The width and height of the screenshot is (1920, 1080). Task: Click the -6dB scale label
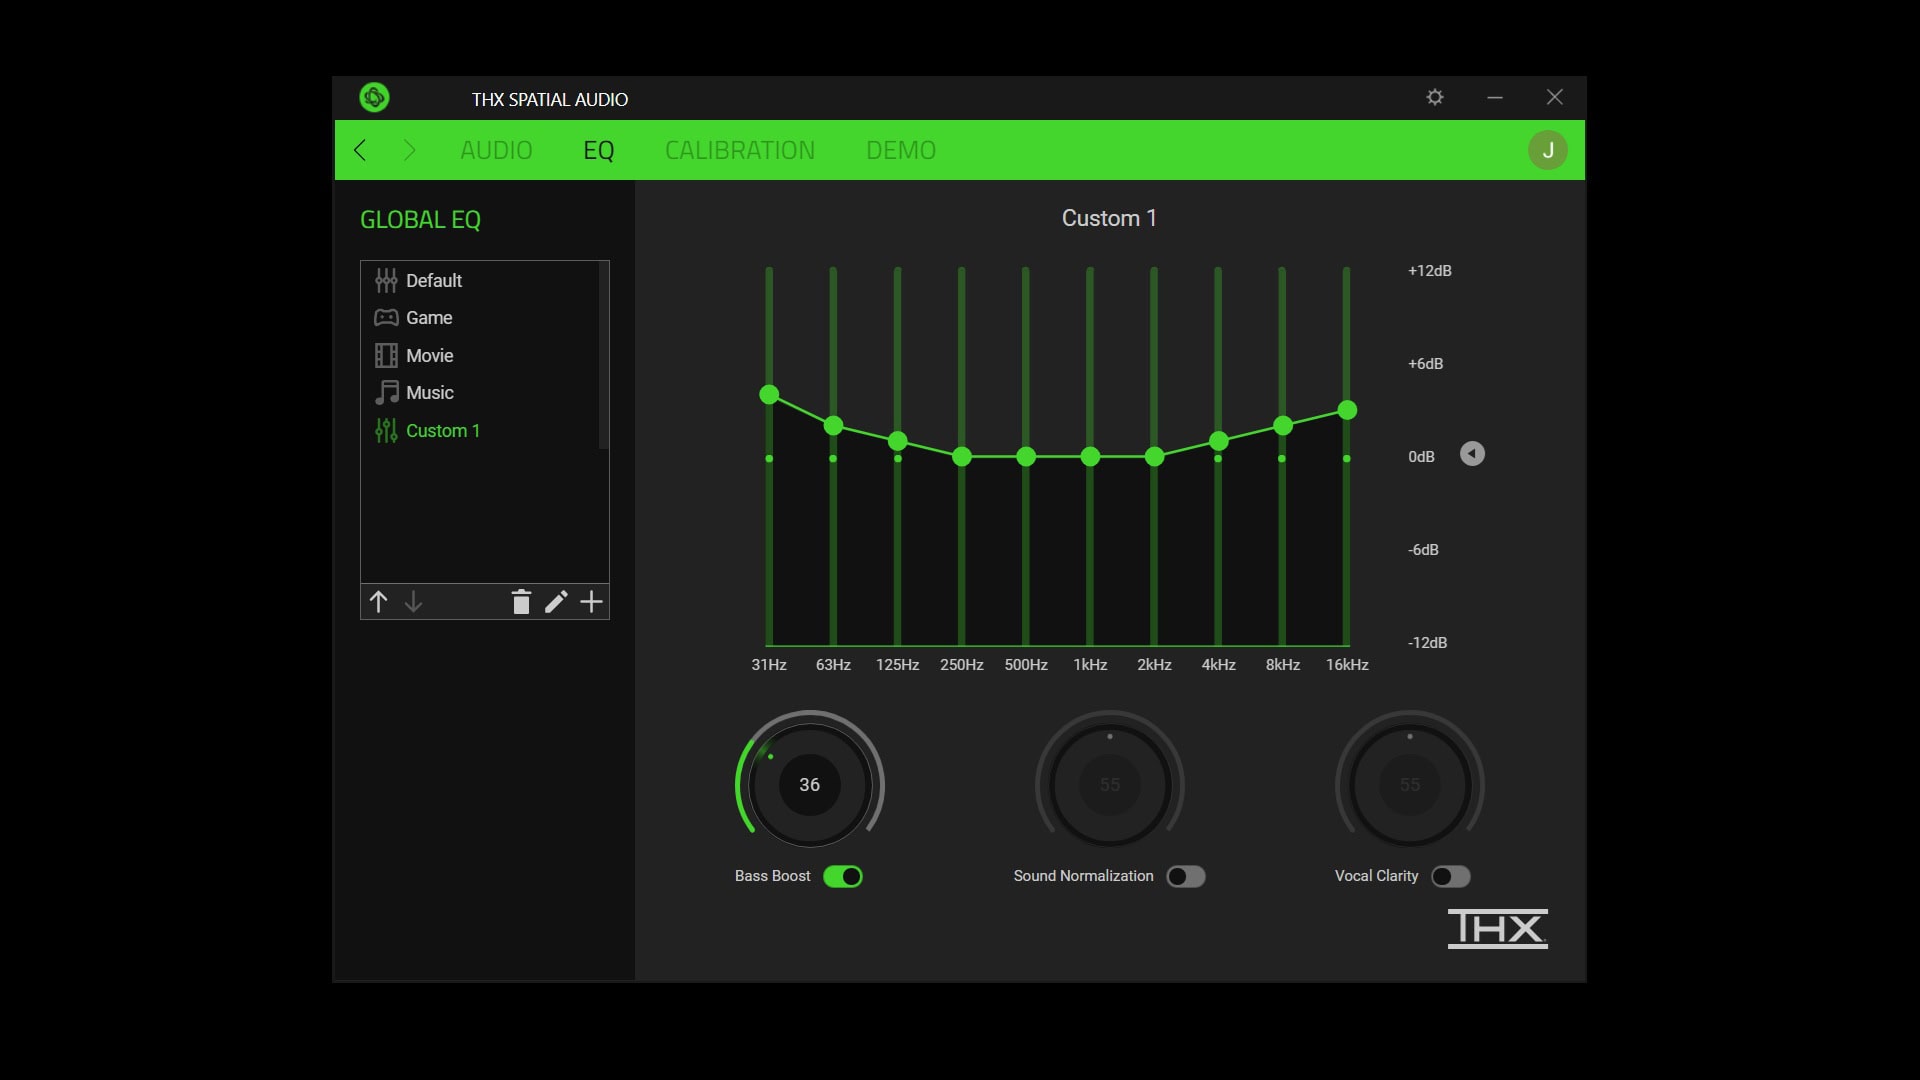1424,550
